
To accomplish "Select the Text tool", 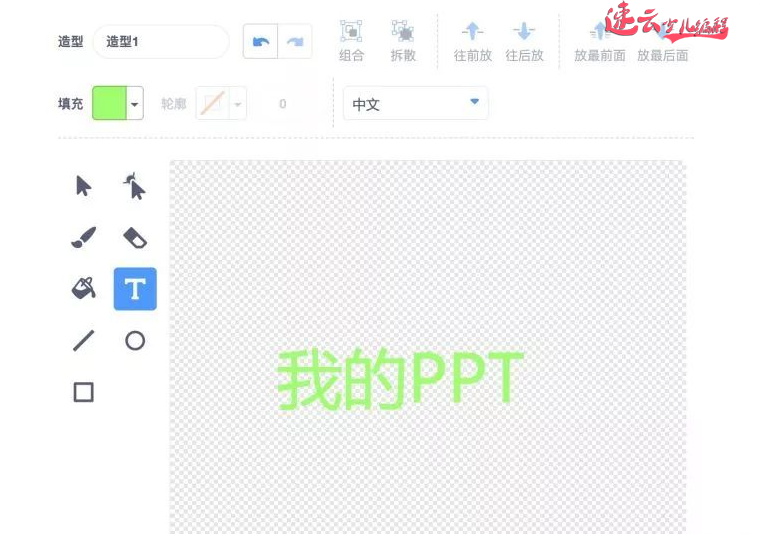I will 135,289.
